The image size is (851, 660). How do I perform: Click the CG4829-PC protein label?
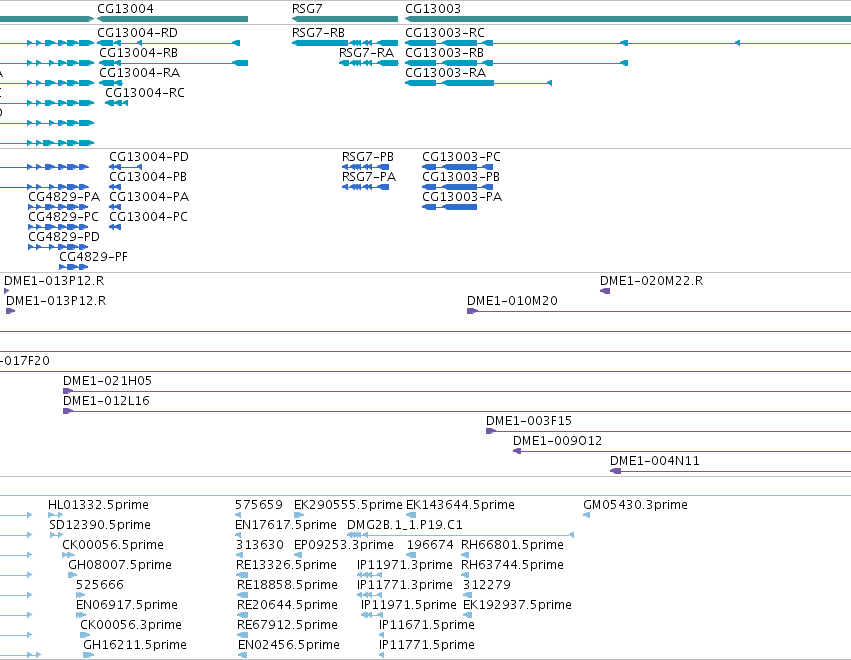click(63, 217)
